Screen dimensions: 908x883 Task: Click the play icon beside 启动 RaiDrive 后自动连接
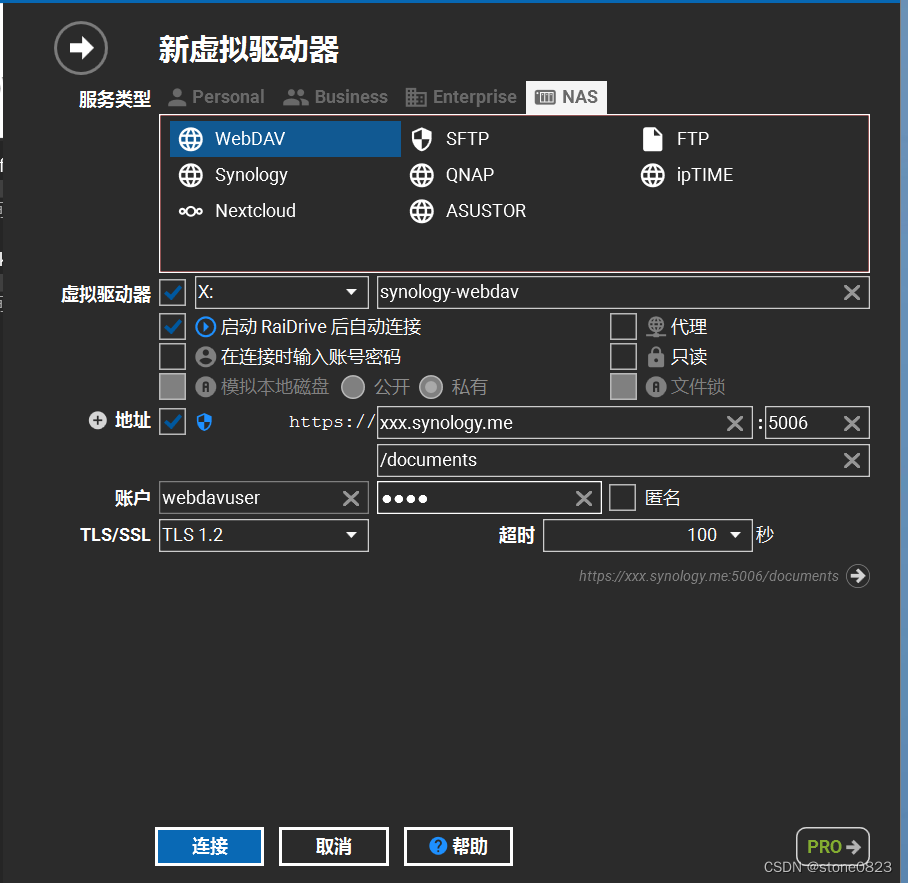pyautogui.click(x=206, y=327)
